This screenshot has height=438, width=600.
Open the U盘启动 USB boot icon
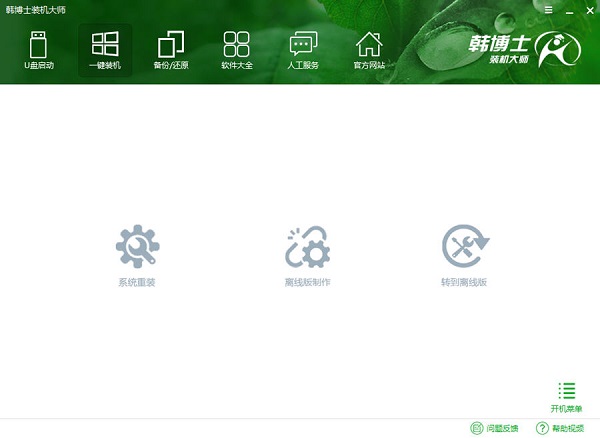coord(38,45)
